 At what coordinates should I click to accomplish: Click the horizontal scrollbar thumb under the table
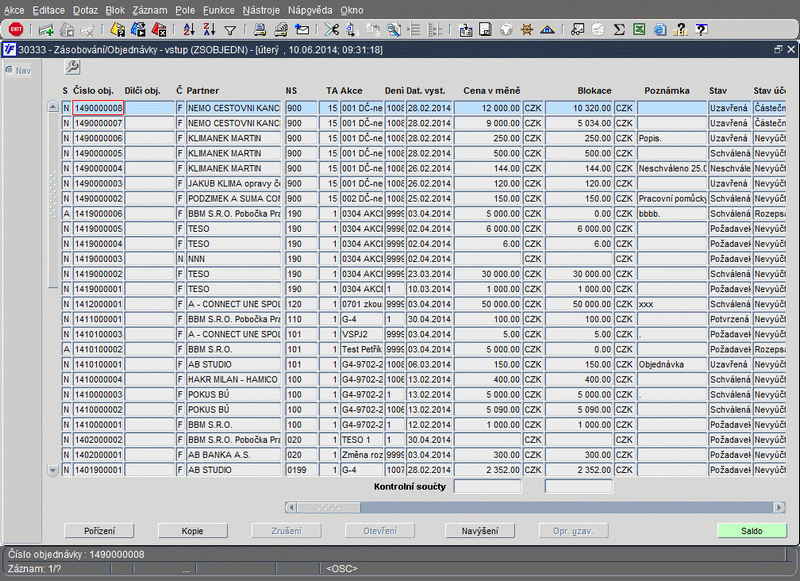(329, 508)
